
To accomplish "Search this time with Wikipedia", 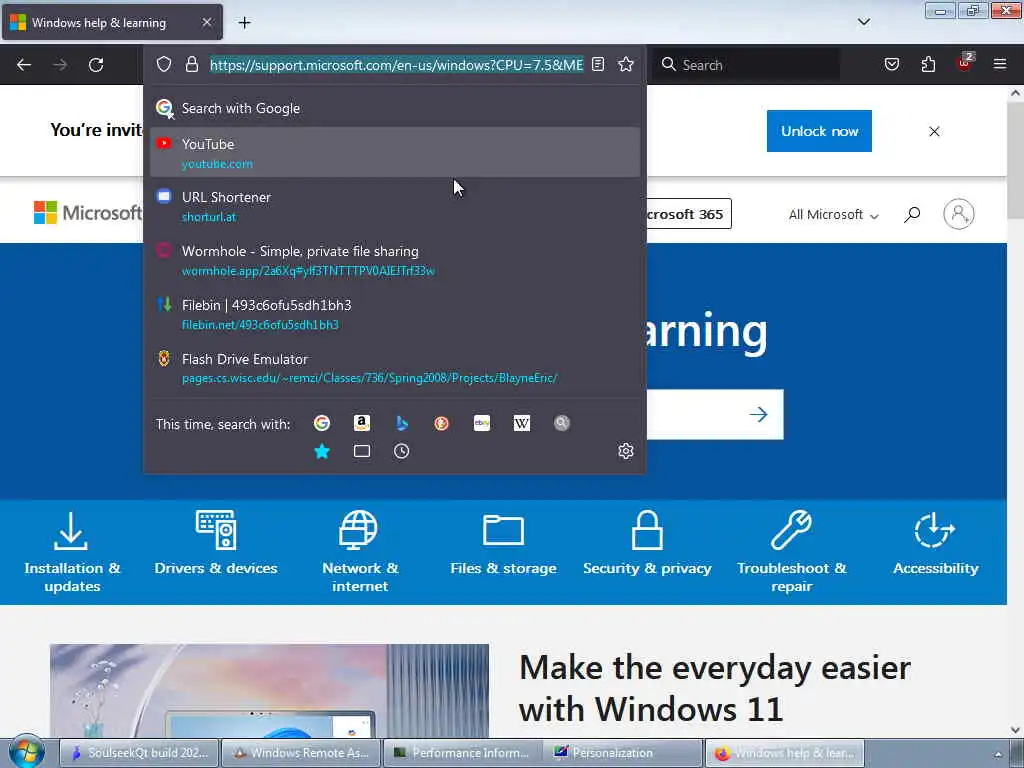I will pos(522,423).
